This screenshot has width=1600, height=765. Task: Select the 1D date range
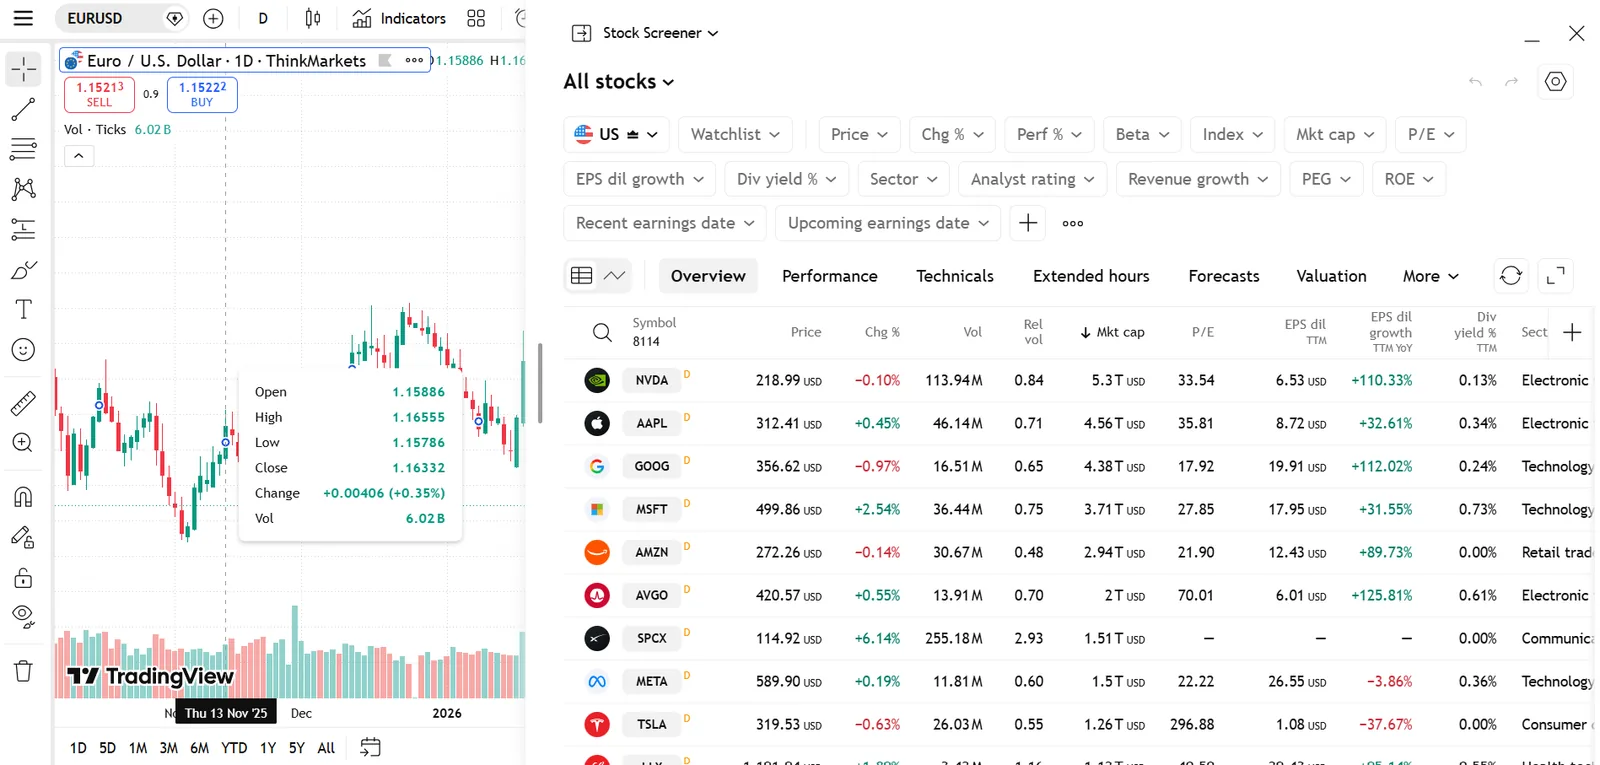tap(78, 747)
